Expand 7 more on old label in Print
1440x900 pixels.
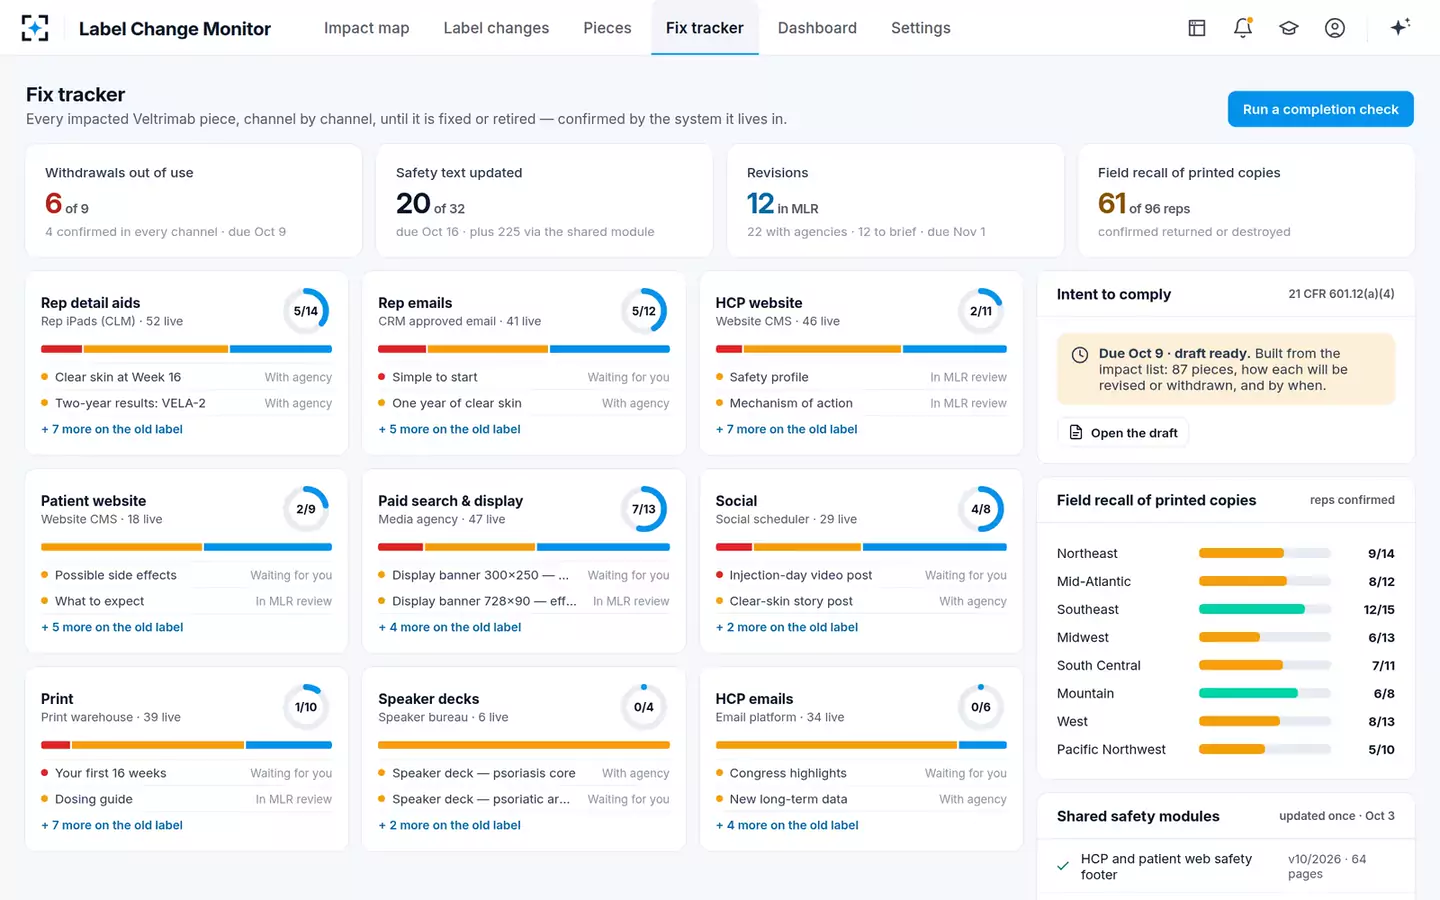[112, 825]
